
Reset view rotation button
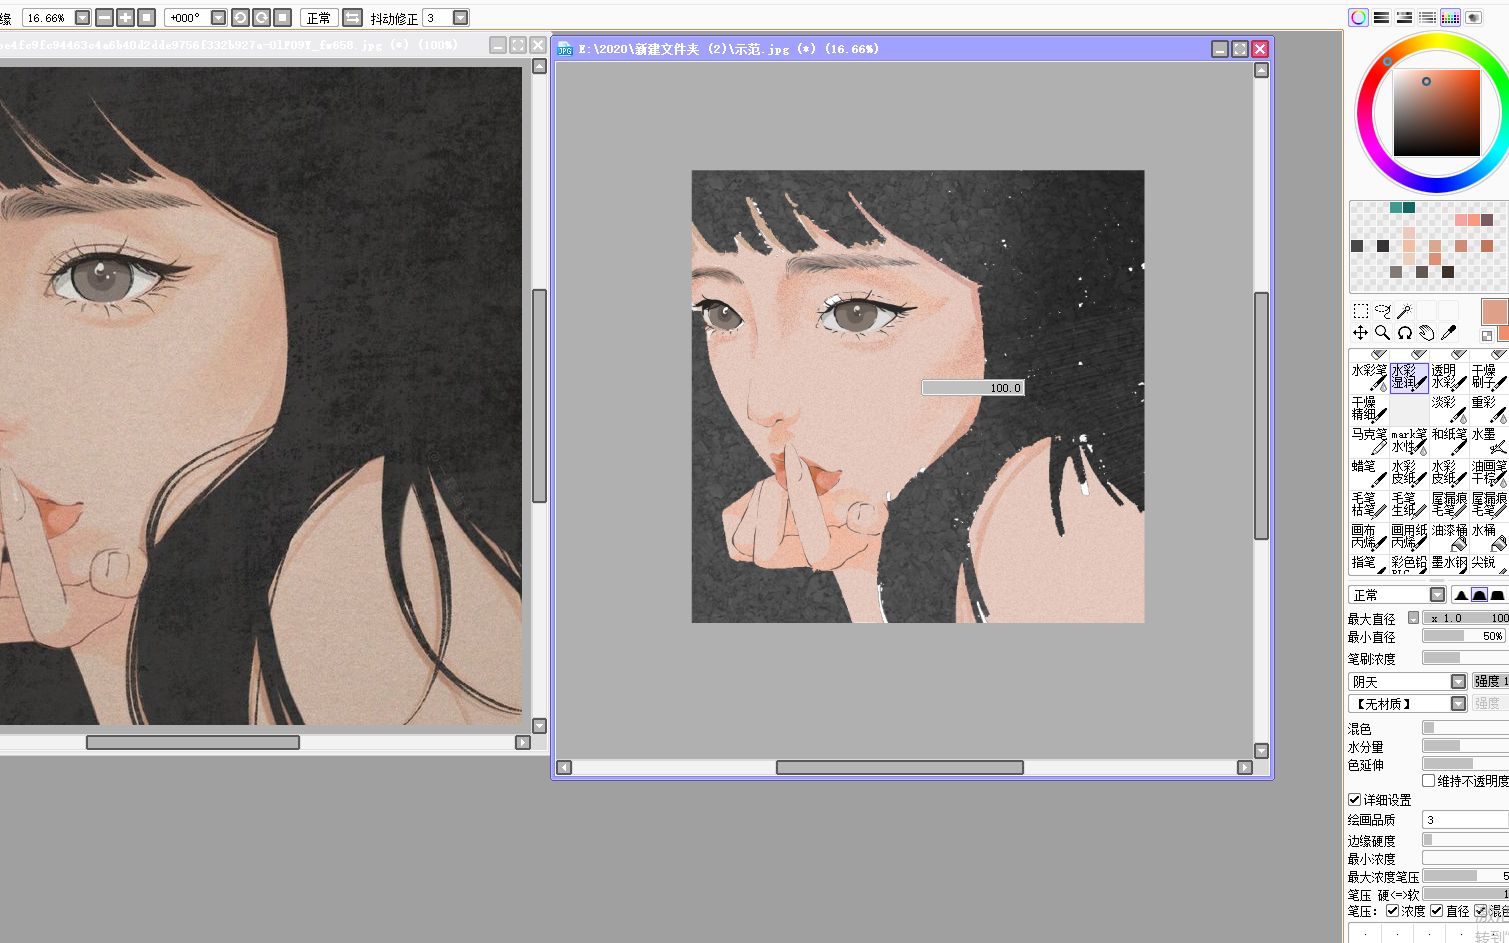tap(283, 18)
